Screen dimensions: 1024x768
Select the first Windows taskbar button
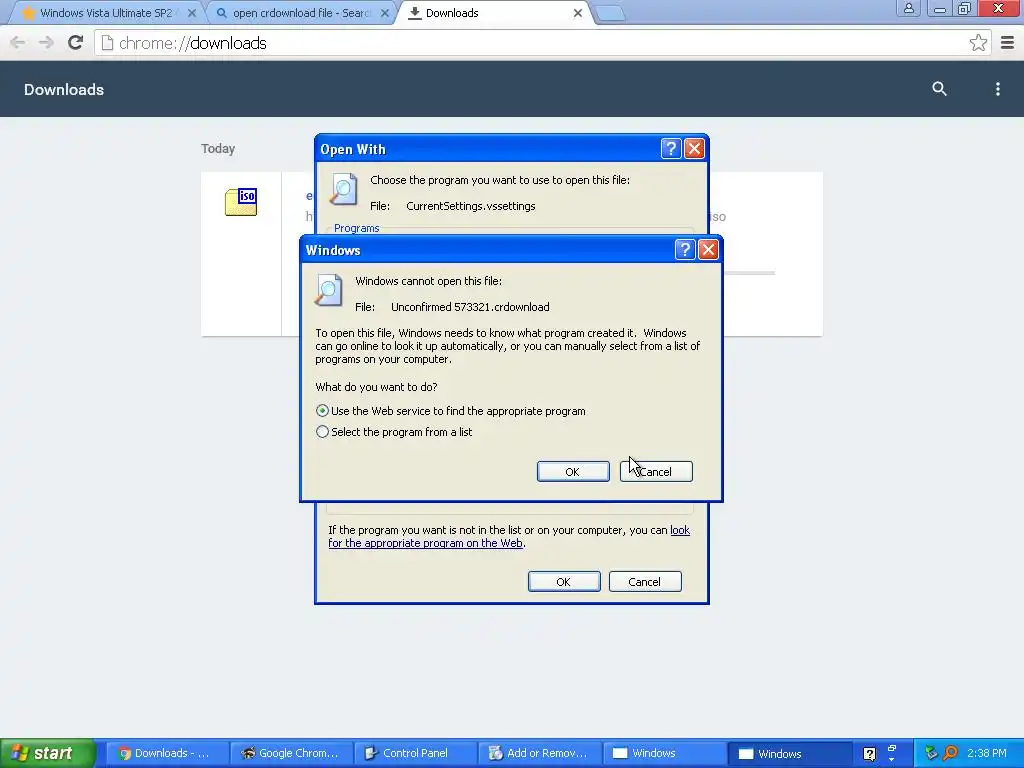point(664,753)
